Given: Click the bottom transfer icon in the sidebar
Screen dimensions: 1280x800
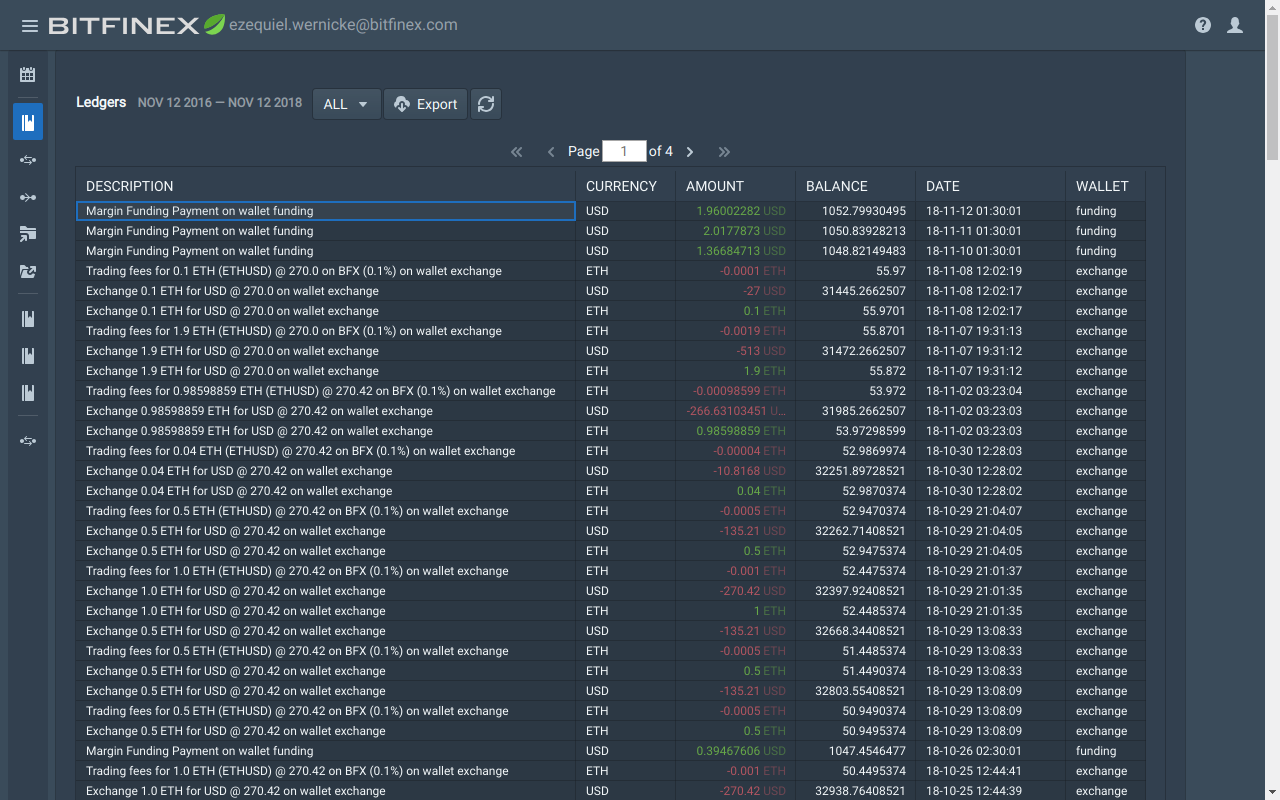Looking at the screenshot, I should [27, 440].
